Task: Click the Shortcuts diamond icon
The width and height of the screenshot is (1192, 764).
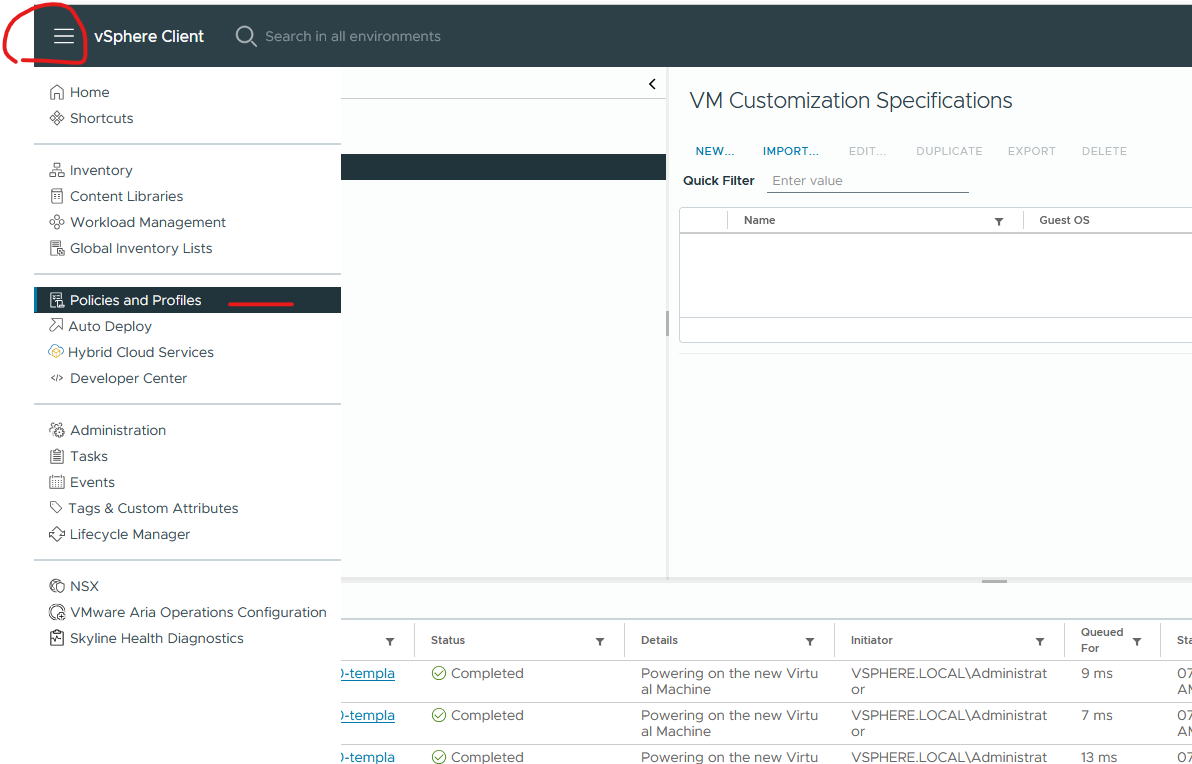Action: (56, 118)
